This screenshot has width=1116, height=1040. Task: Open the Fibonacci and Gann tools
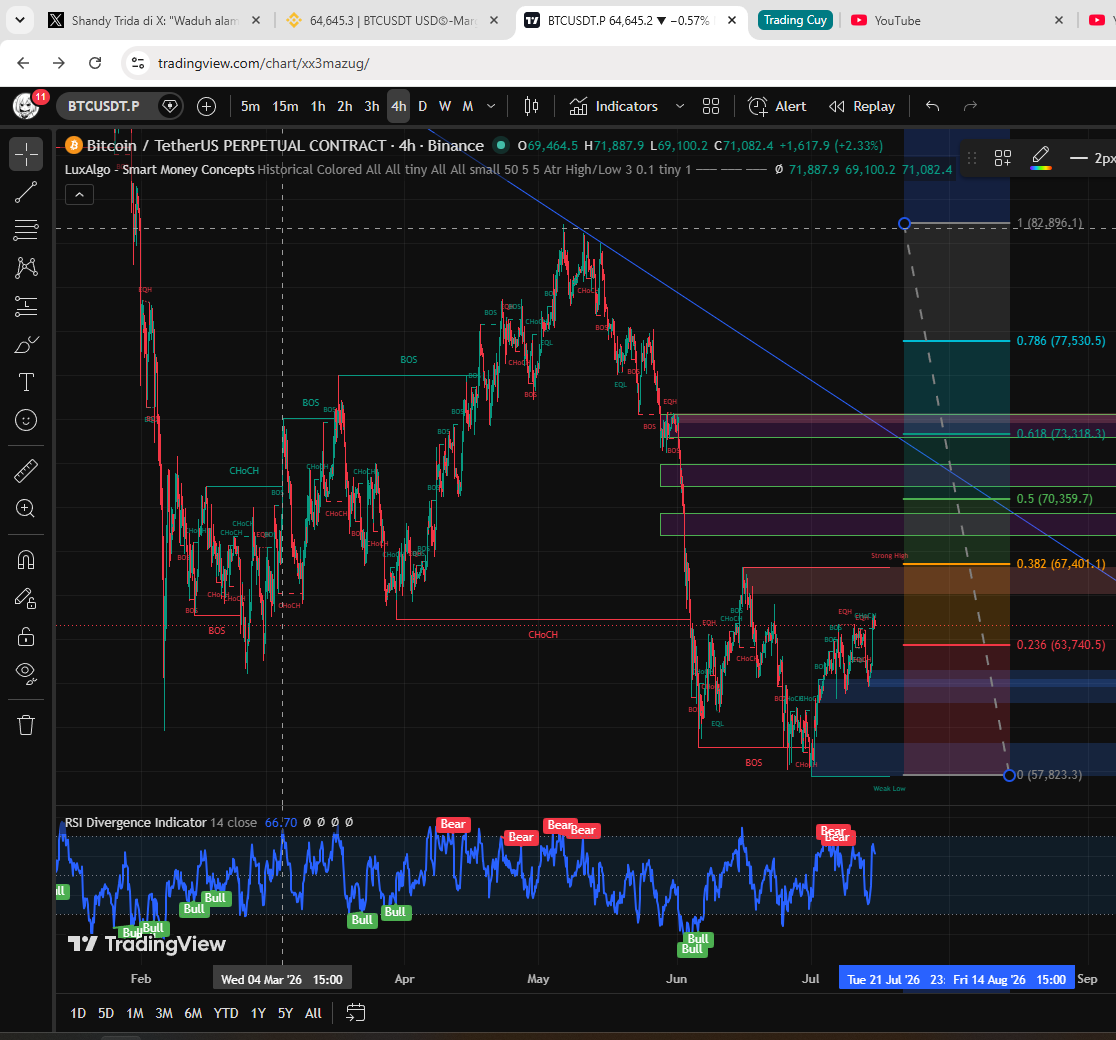pos(26,230)
